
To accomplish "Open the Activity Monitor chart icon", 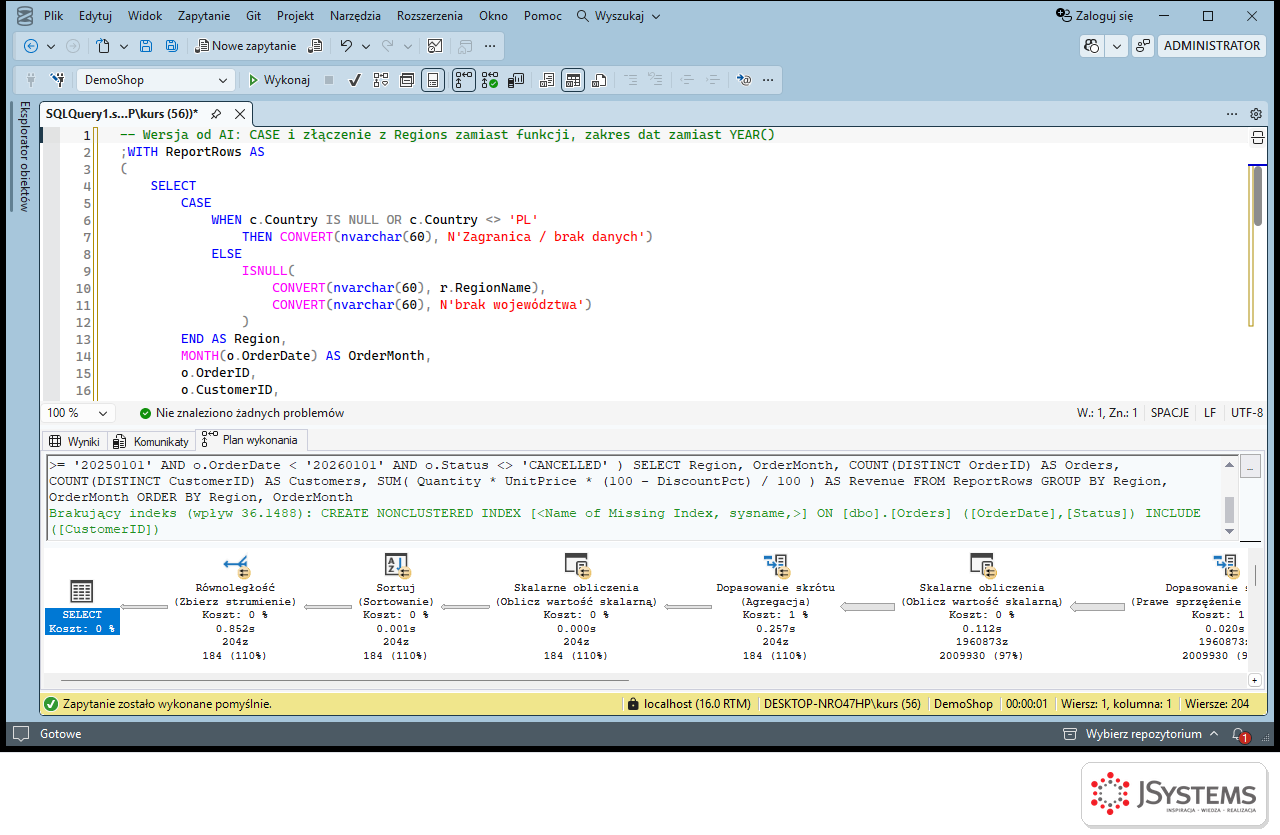I will [435, 46].
